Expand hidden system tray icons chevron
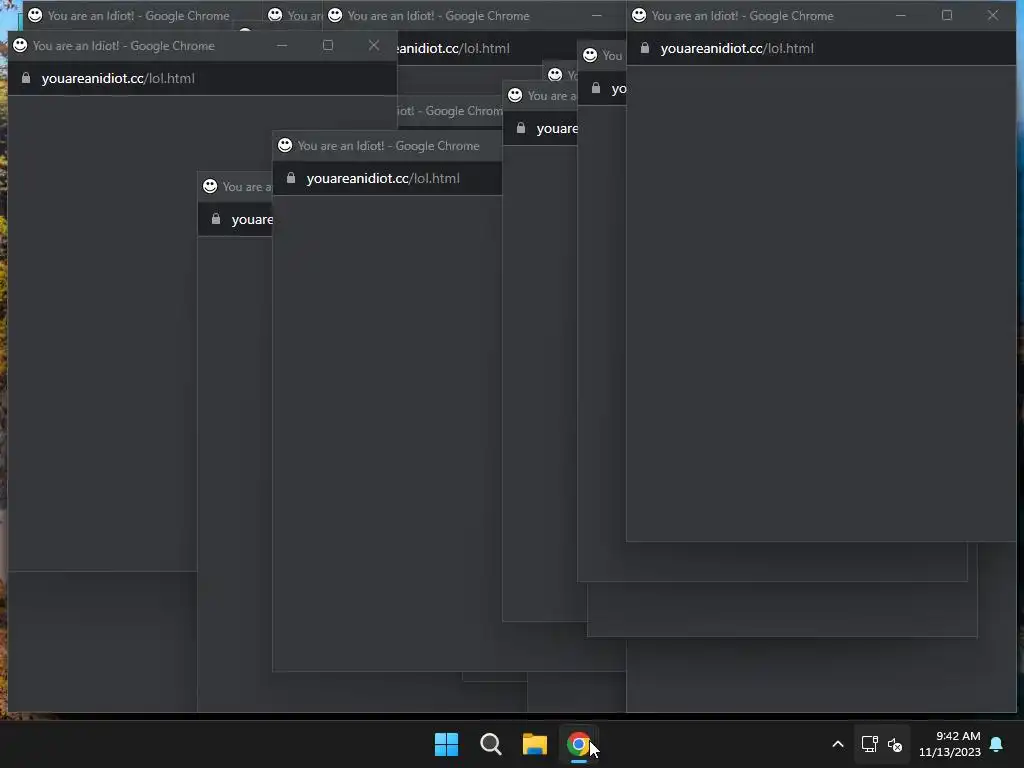Screen dimensions: 1024x768 [x=838, y=744]
